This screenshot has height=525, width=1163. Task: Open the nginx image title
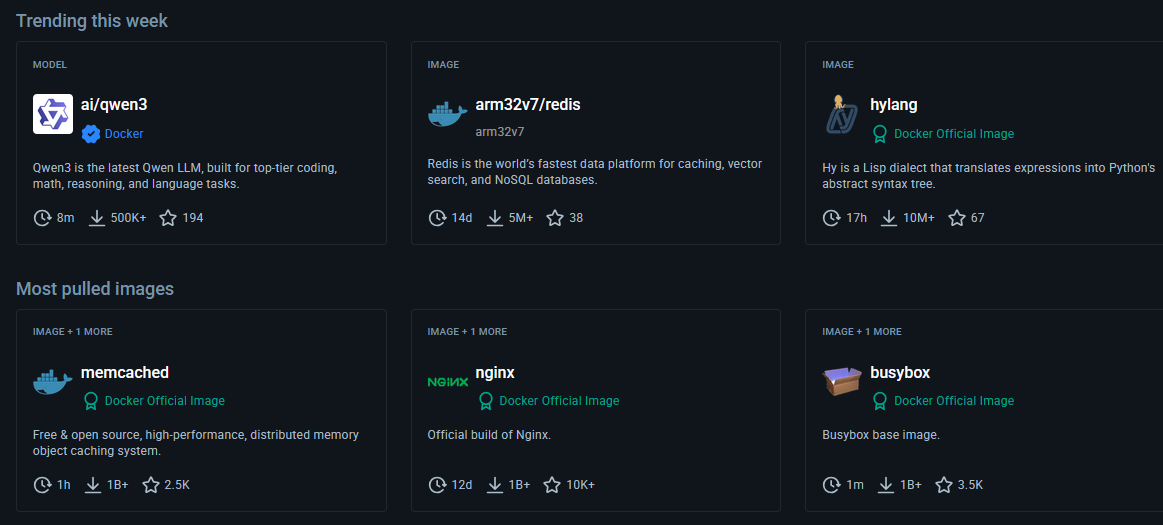(495, 372)
